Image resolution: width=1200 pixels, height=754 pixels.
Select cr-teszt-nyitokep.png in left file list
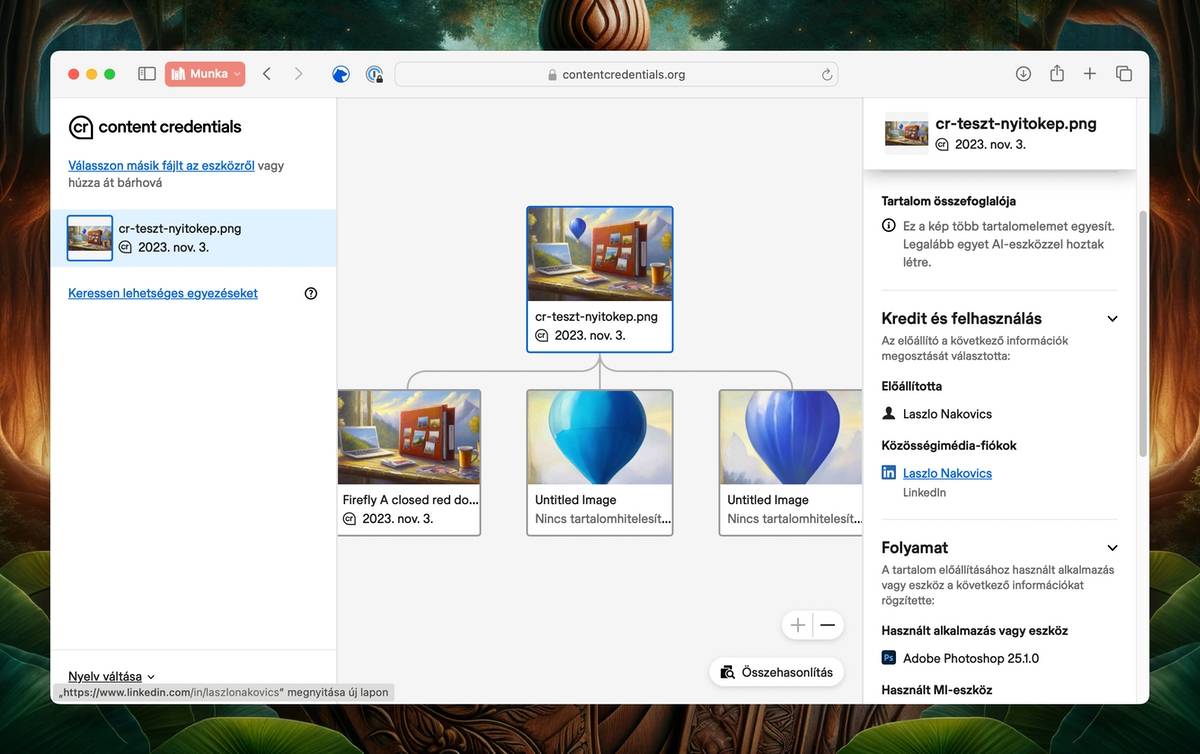[x=193, y=238]
